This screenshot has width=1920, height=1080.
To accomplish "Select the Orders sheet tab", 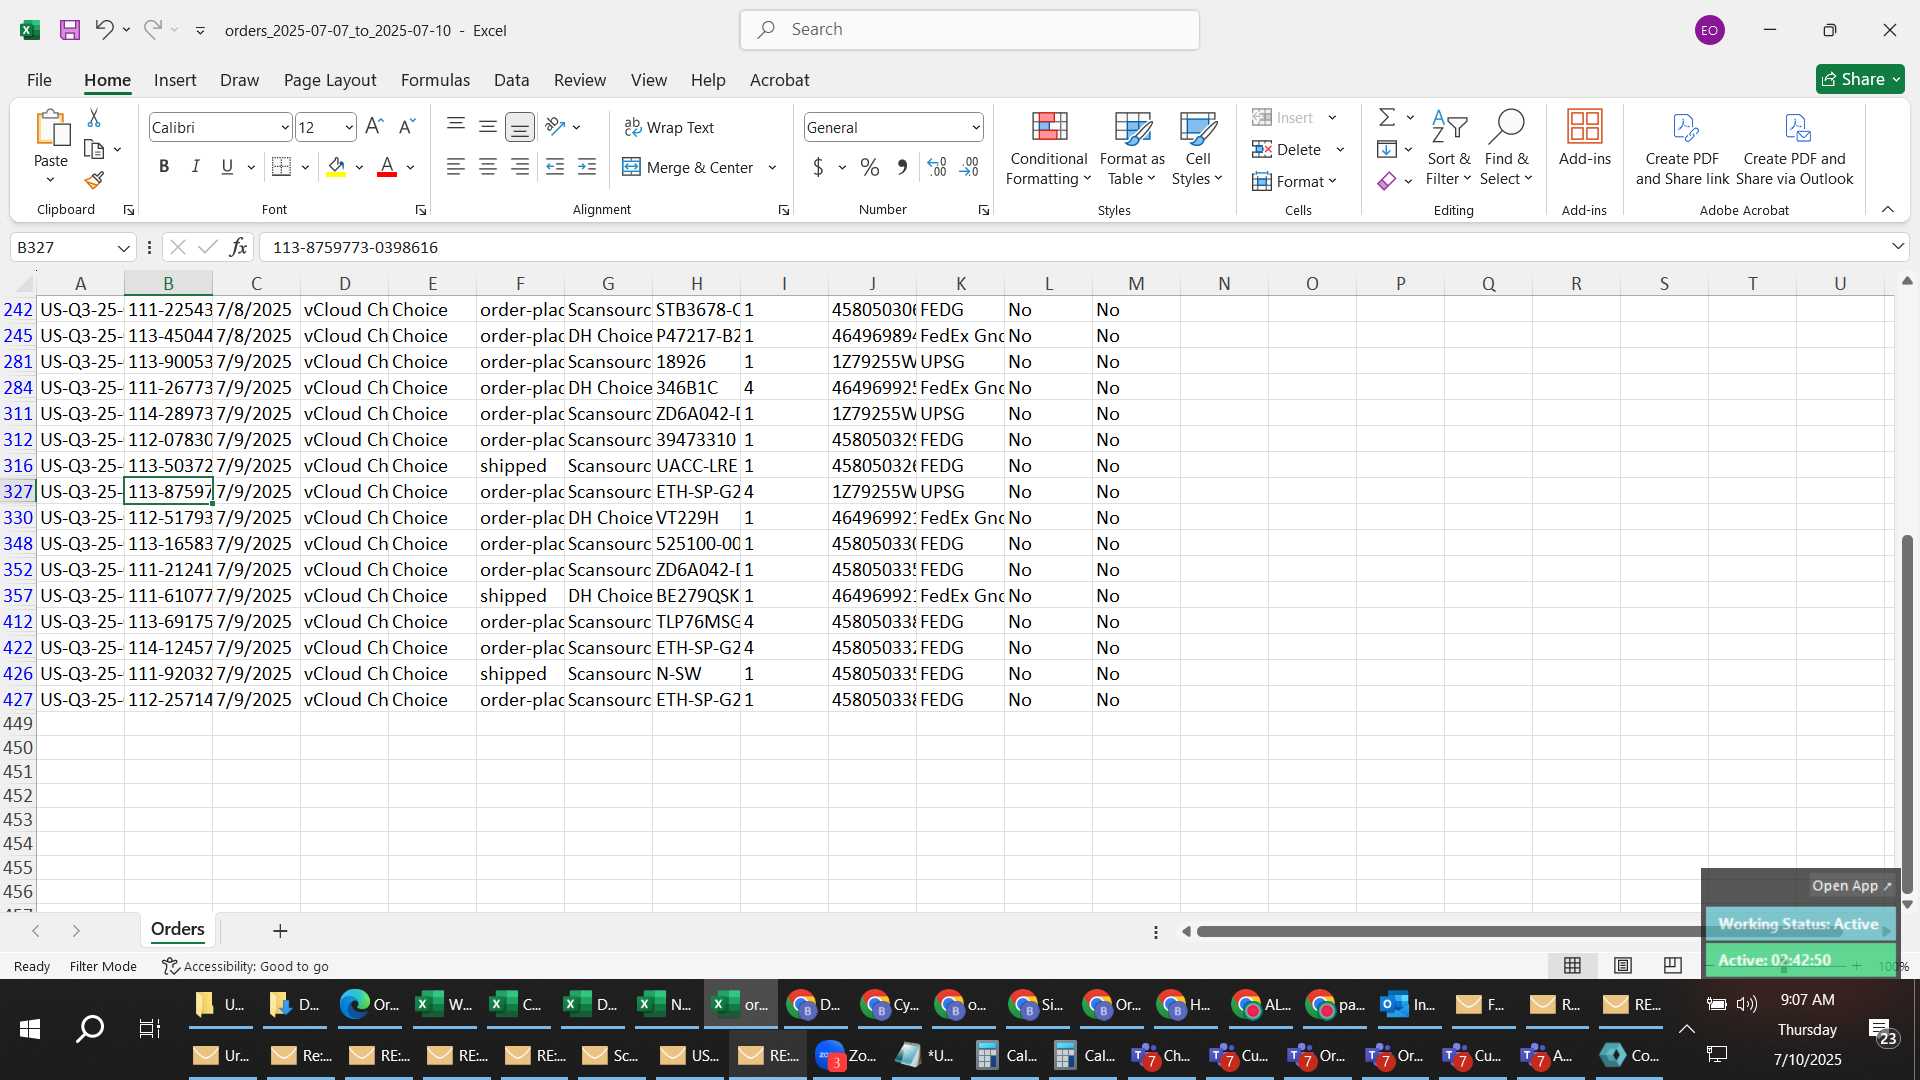I will click(x=178, y=929).
